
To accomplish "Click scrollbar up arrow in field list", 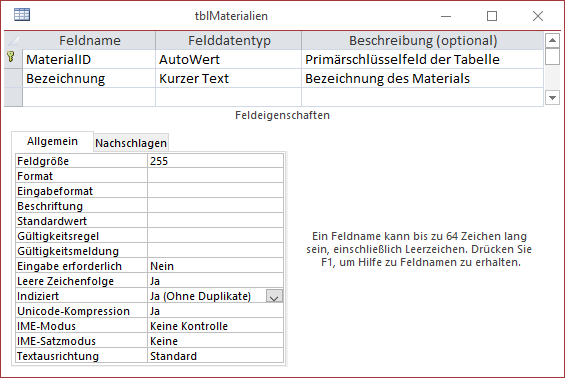I will [552, 40].
